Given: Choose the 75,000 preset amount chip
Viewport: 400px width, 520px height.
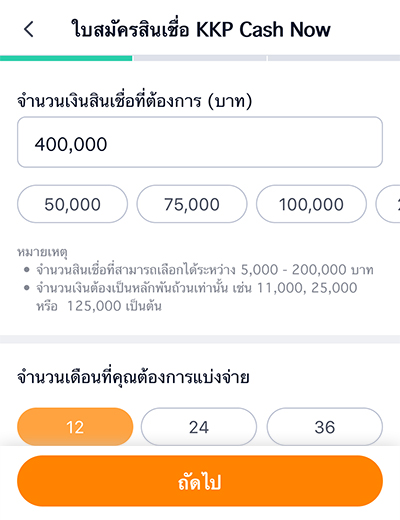Looking at the screenshot, I should (192, 204).
